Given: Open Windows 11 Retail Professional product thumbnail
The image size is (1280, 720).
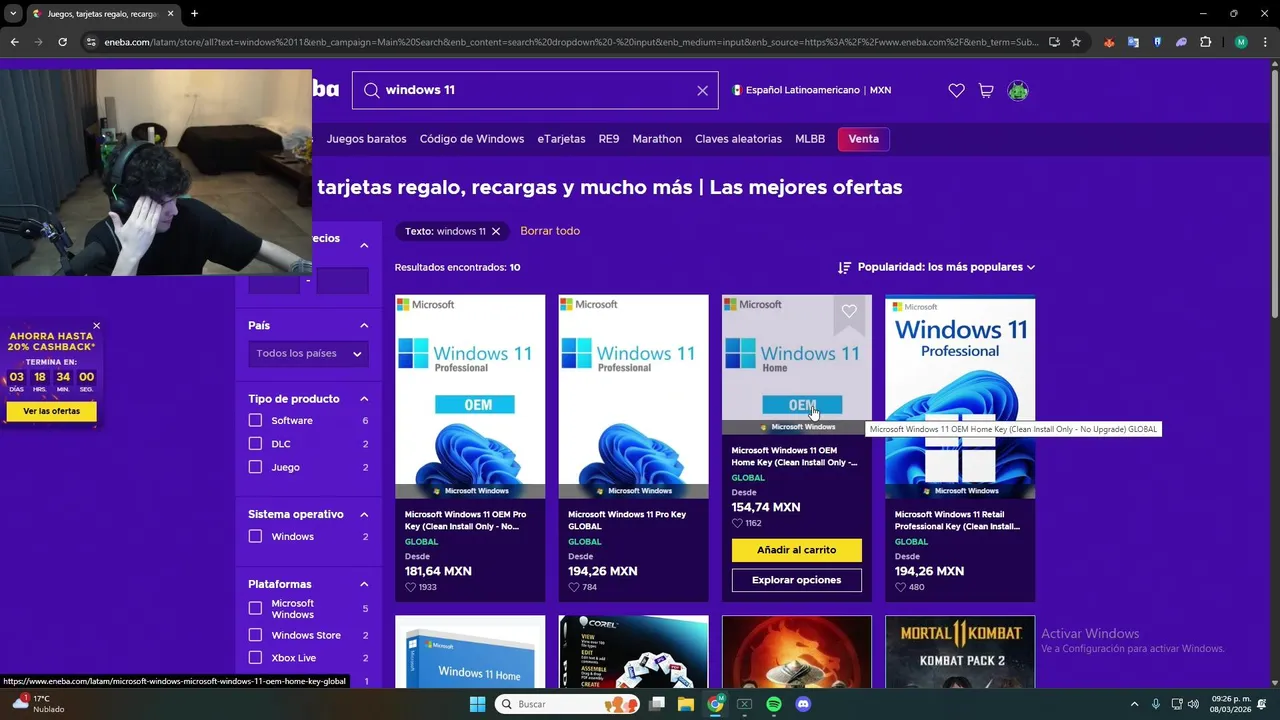Looking at the screenshot, I should 960,397.
